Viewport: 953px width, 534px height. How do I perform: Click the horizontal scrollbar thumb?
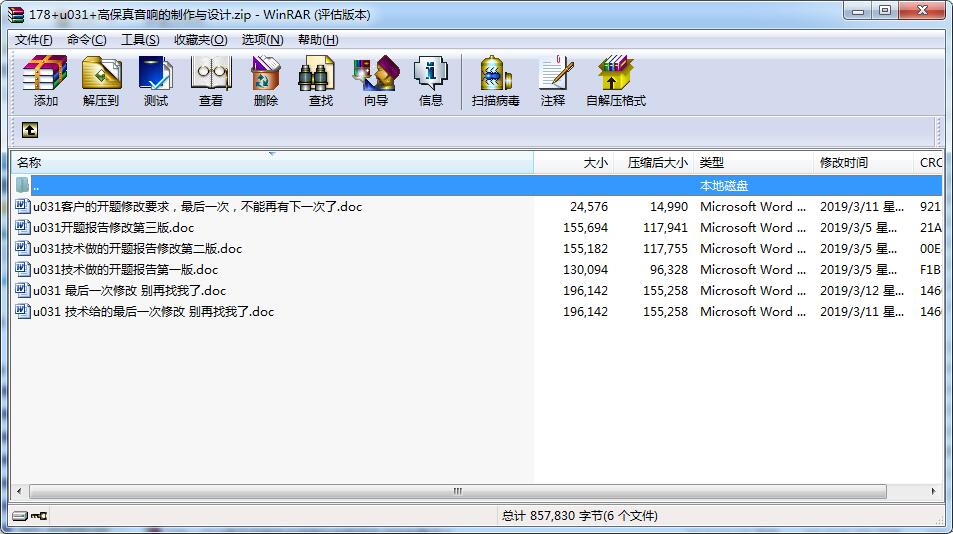(458, 491)
